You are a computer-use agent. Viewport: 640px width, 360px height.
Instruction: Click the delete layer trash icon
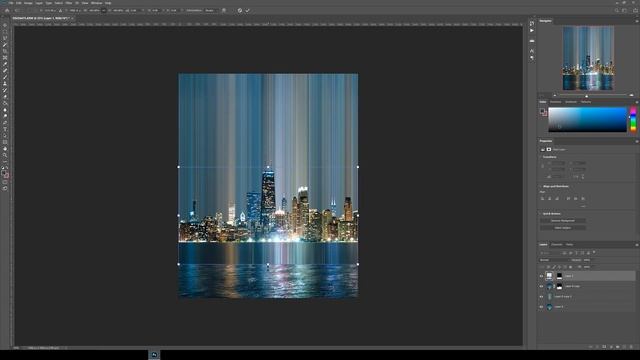click(x=631, y=347)
